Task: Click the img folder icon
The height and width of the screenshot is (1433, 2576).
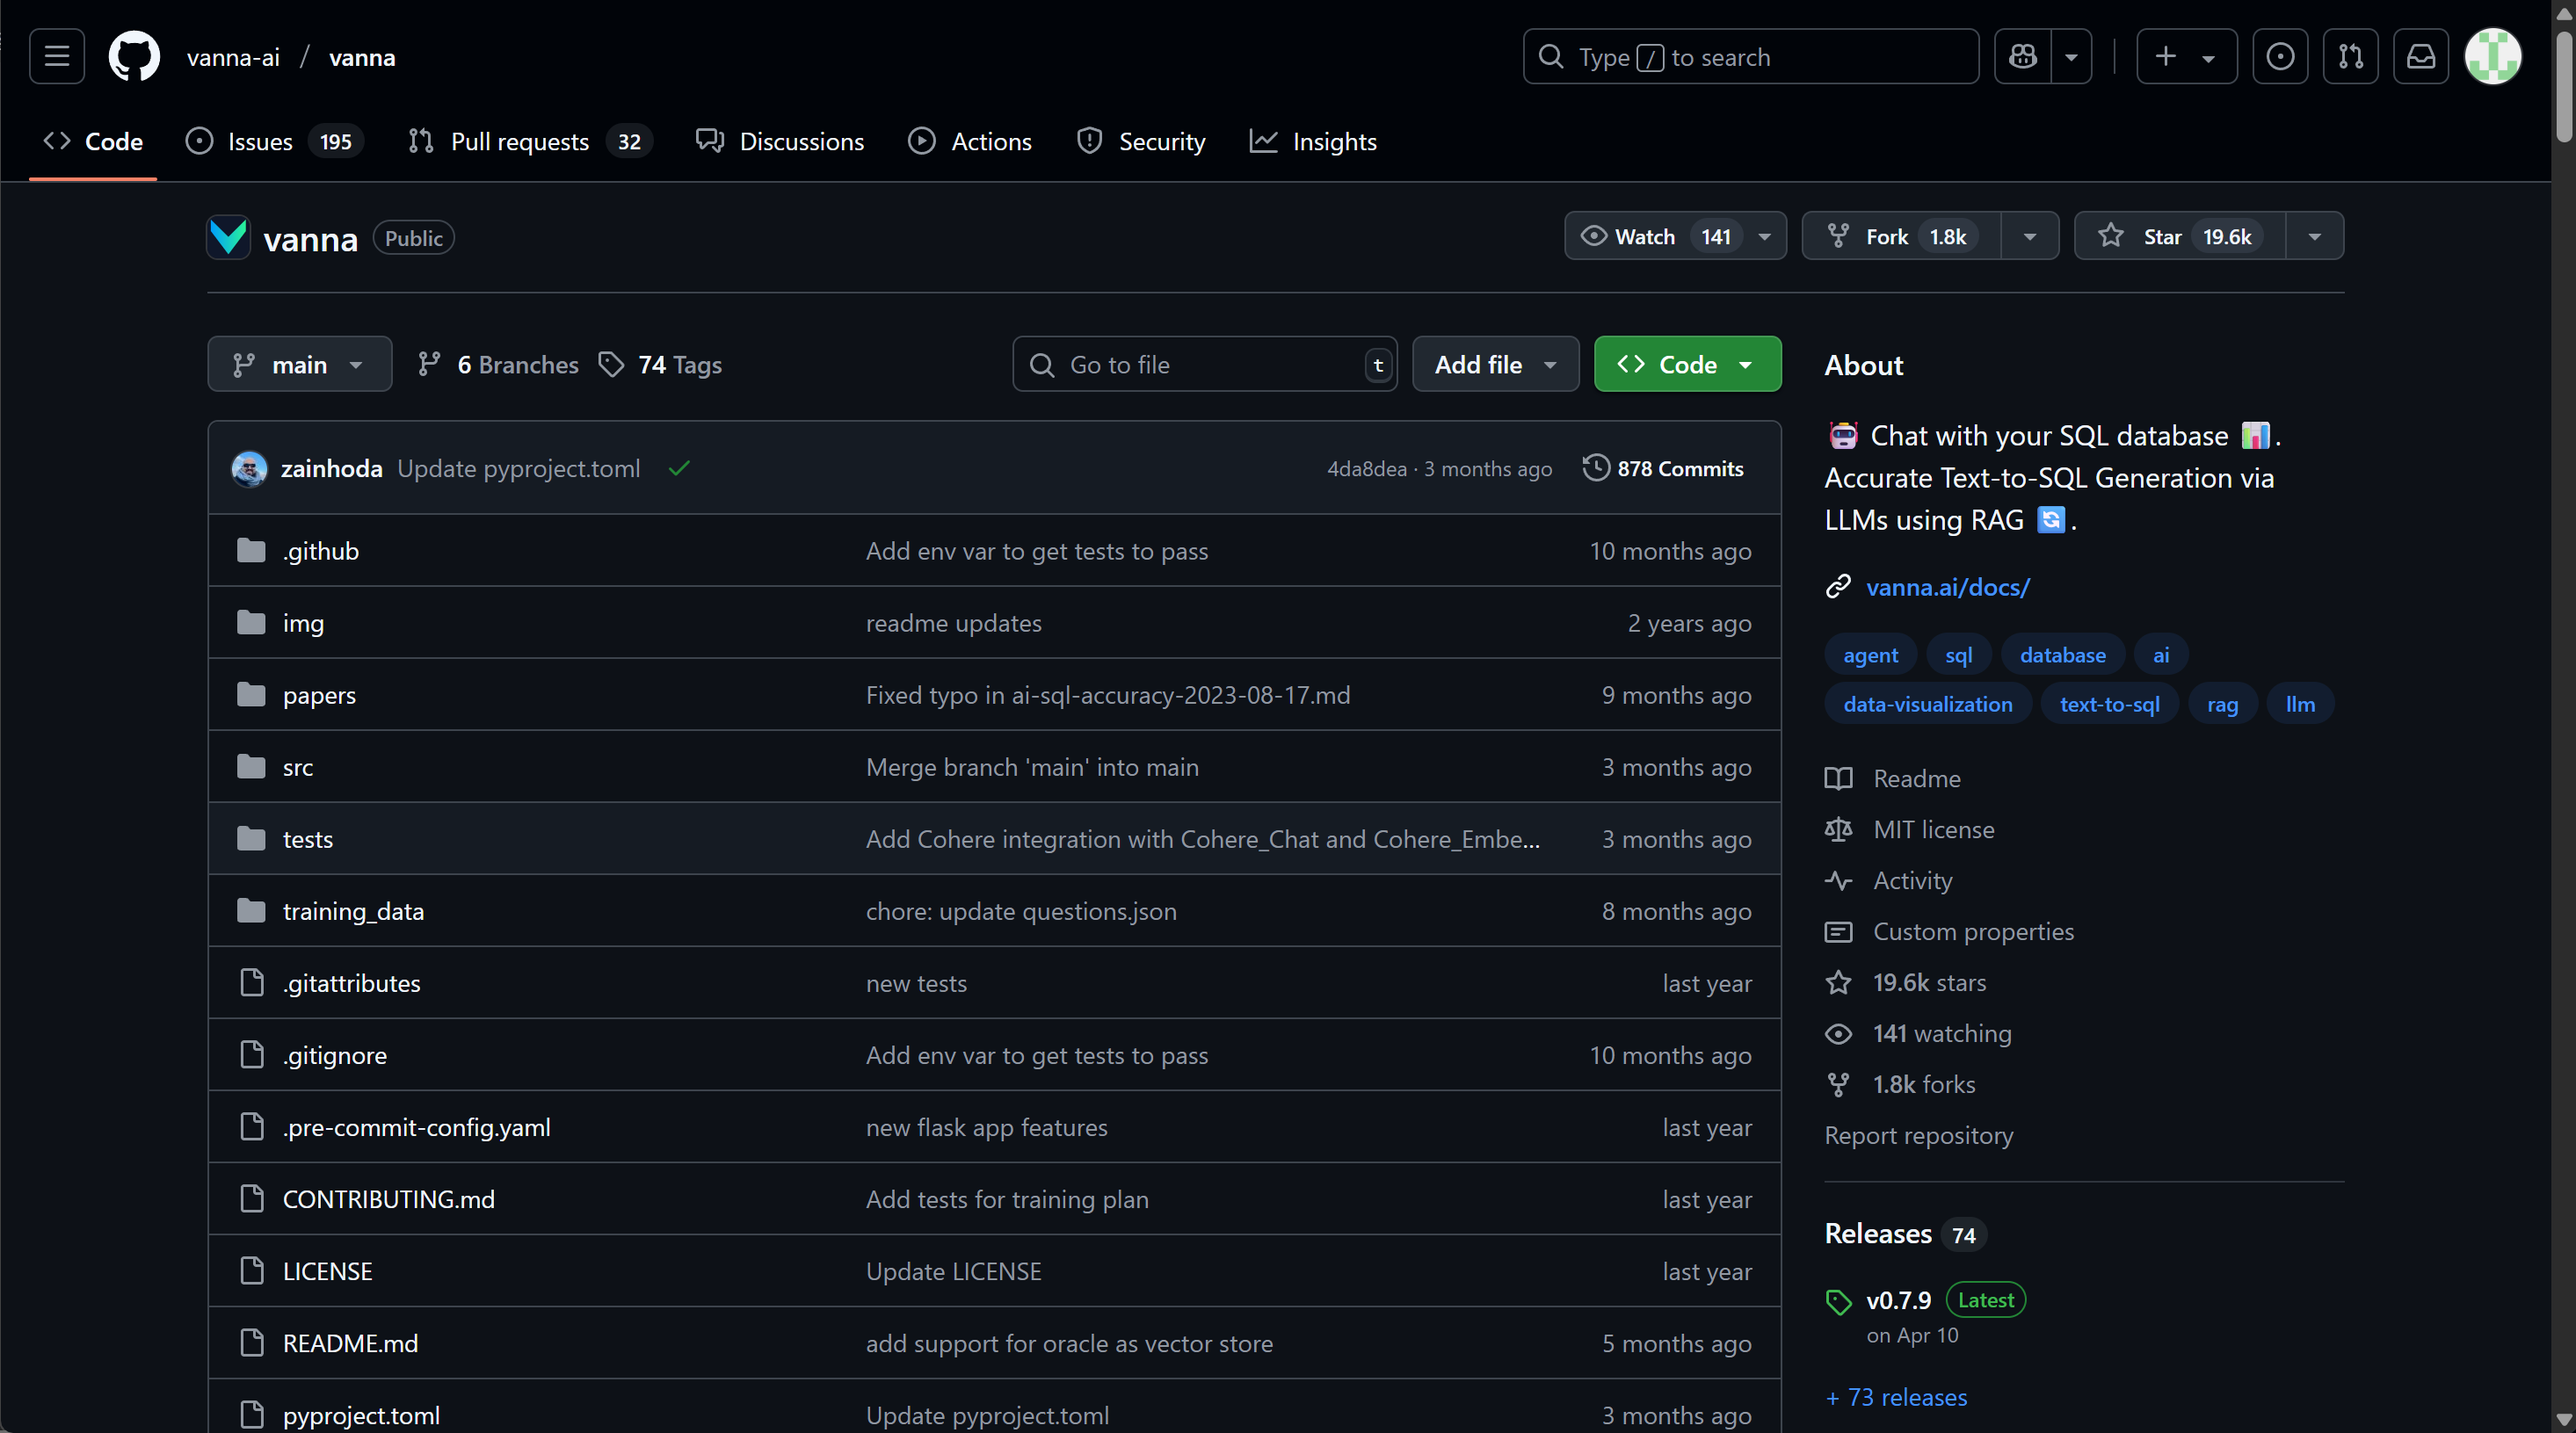Action: pos(251,623)
